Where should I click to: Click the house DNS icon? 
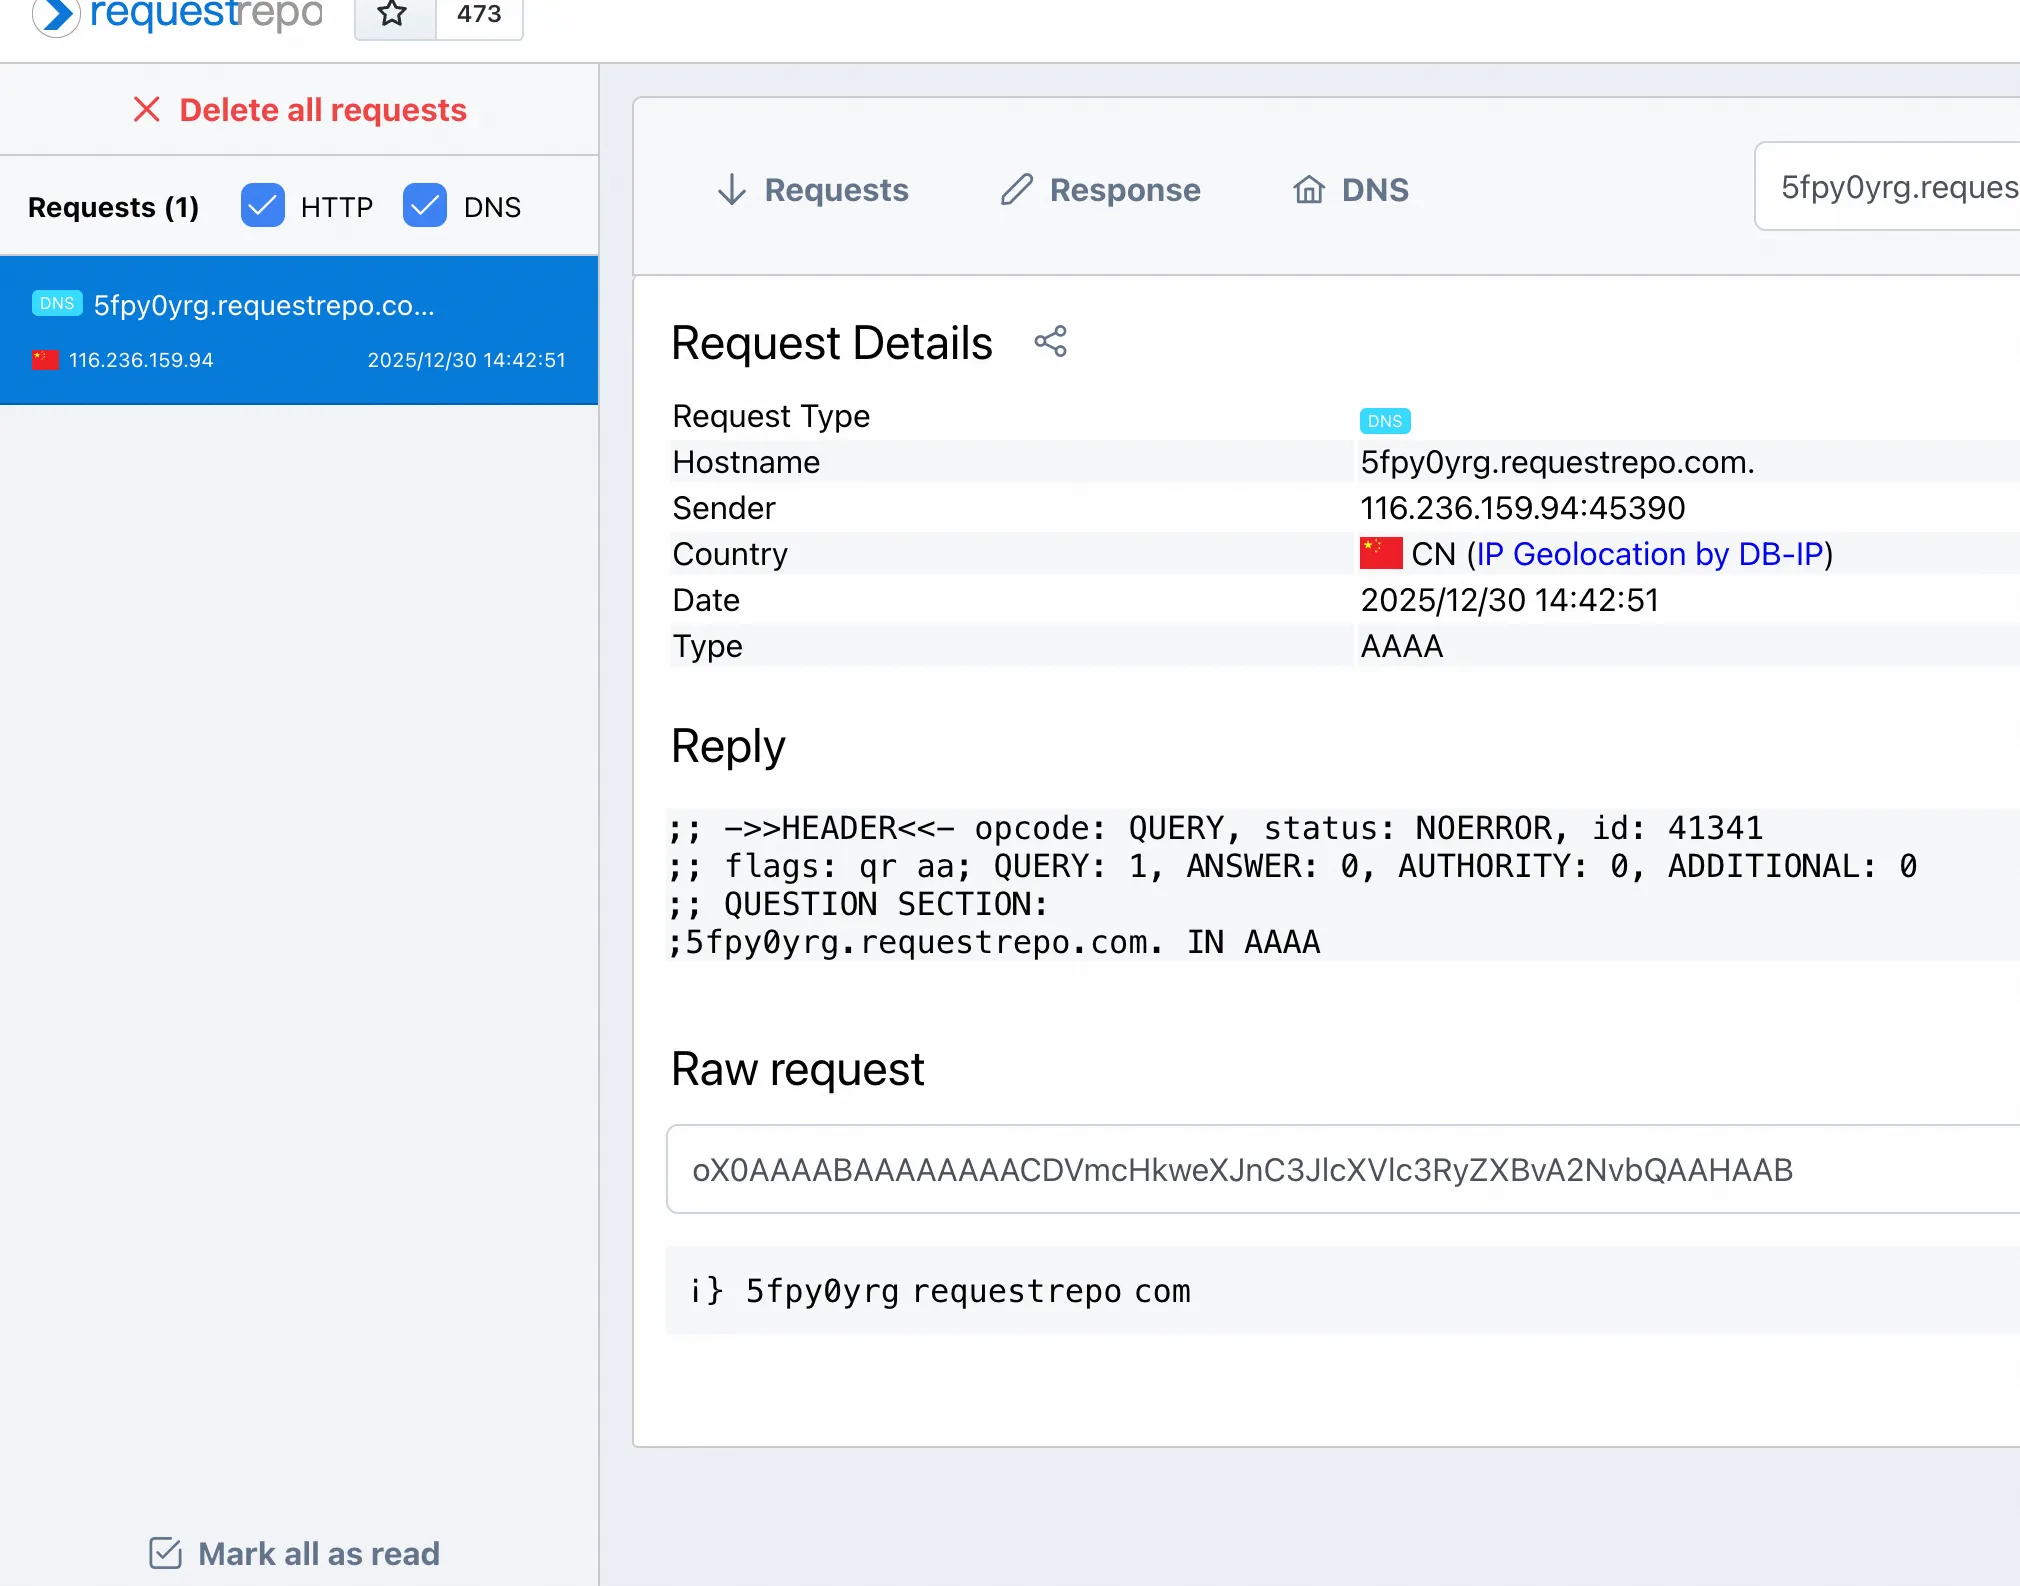(x=1308, y=190)
